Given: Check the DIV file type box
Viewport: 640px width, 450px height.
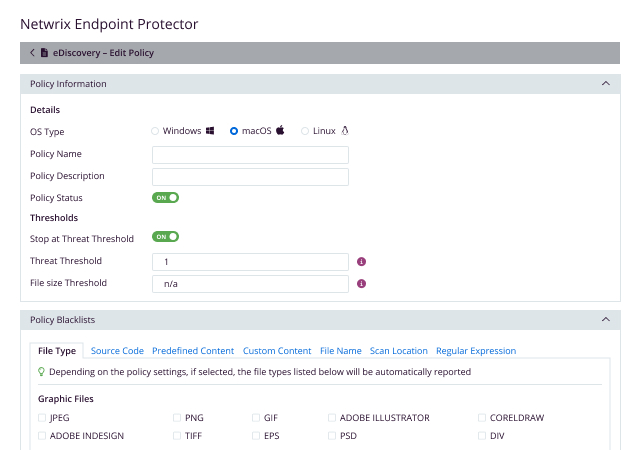Looking at the screenshot, I should (x=482, y=436).
